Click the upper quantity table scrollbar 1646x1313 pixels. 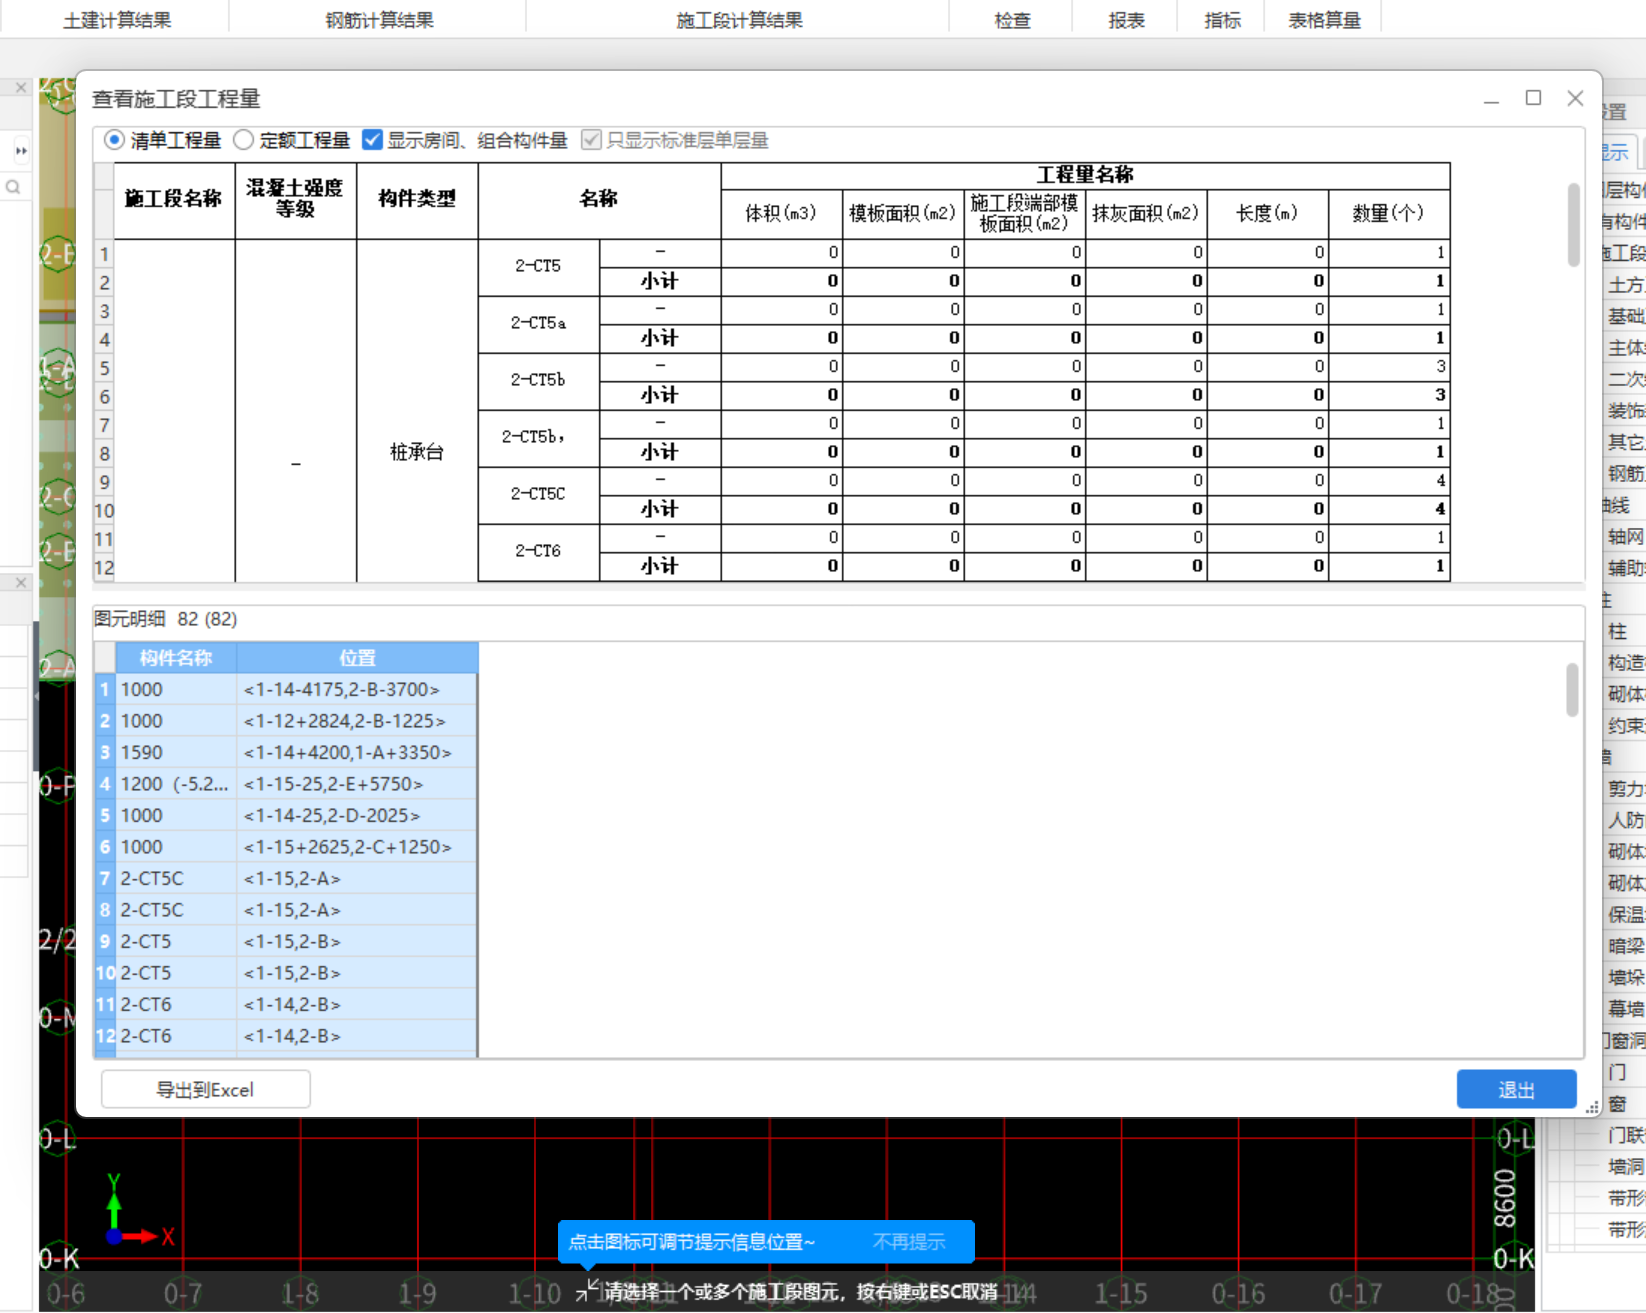click(1573, 224)
